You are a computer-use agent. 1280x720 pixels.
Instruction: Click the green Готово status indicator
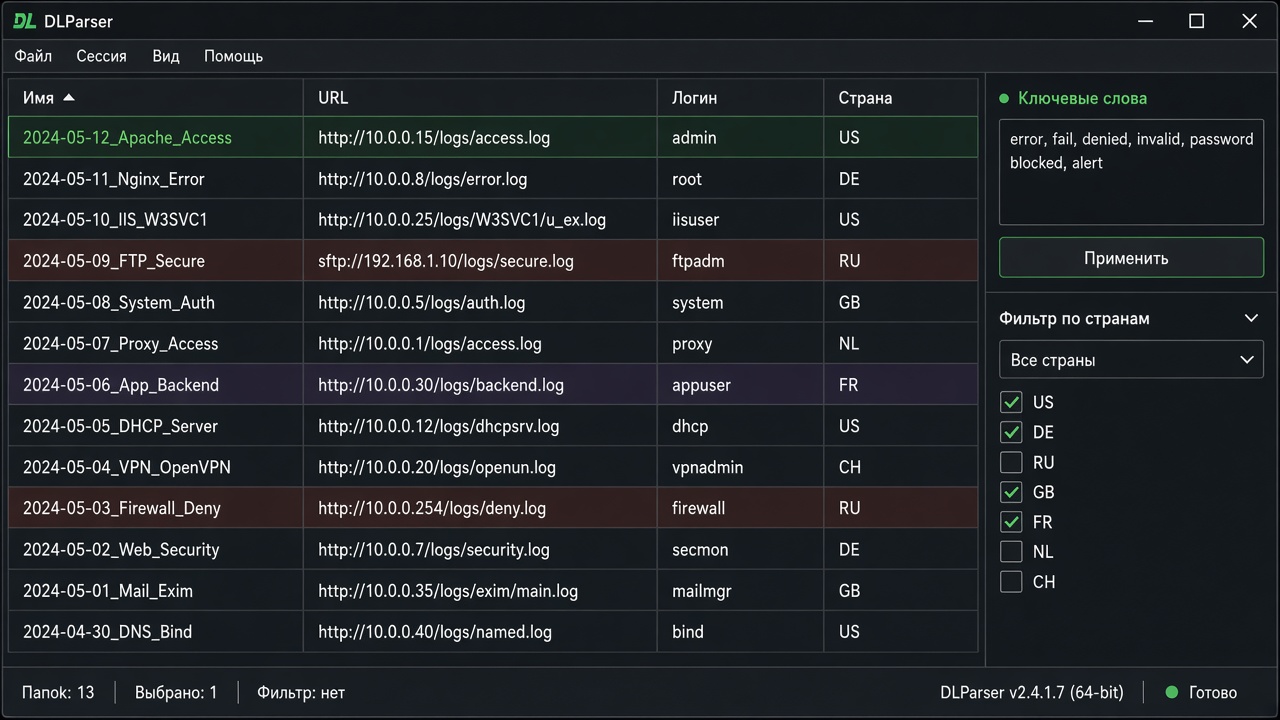pos(1172,692)
